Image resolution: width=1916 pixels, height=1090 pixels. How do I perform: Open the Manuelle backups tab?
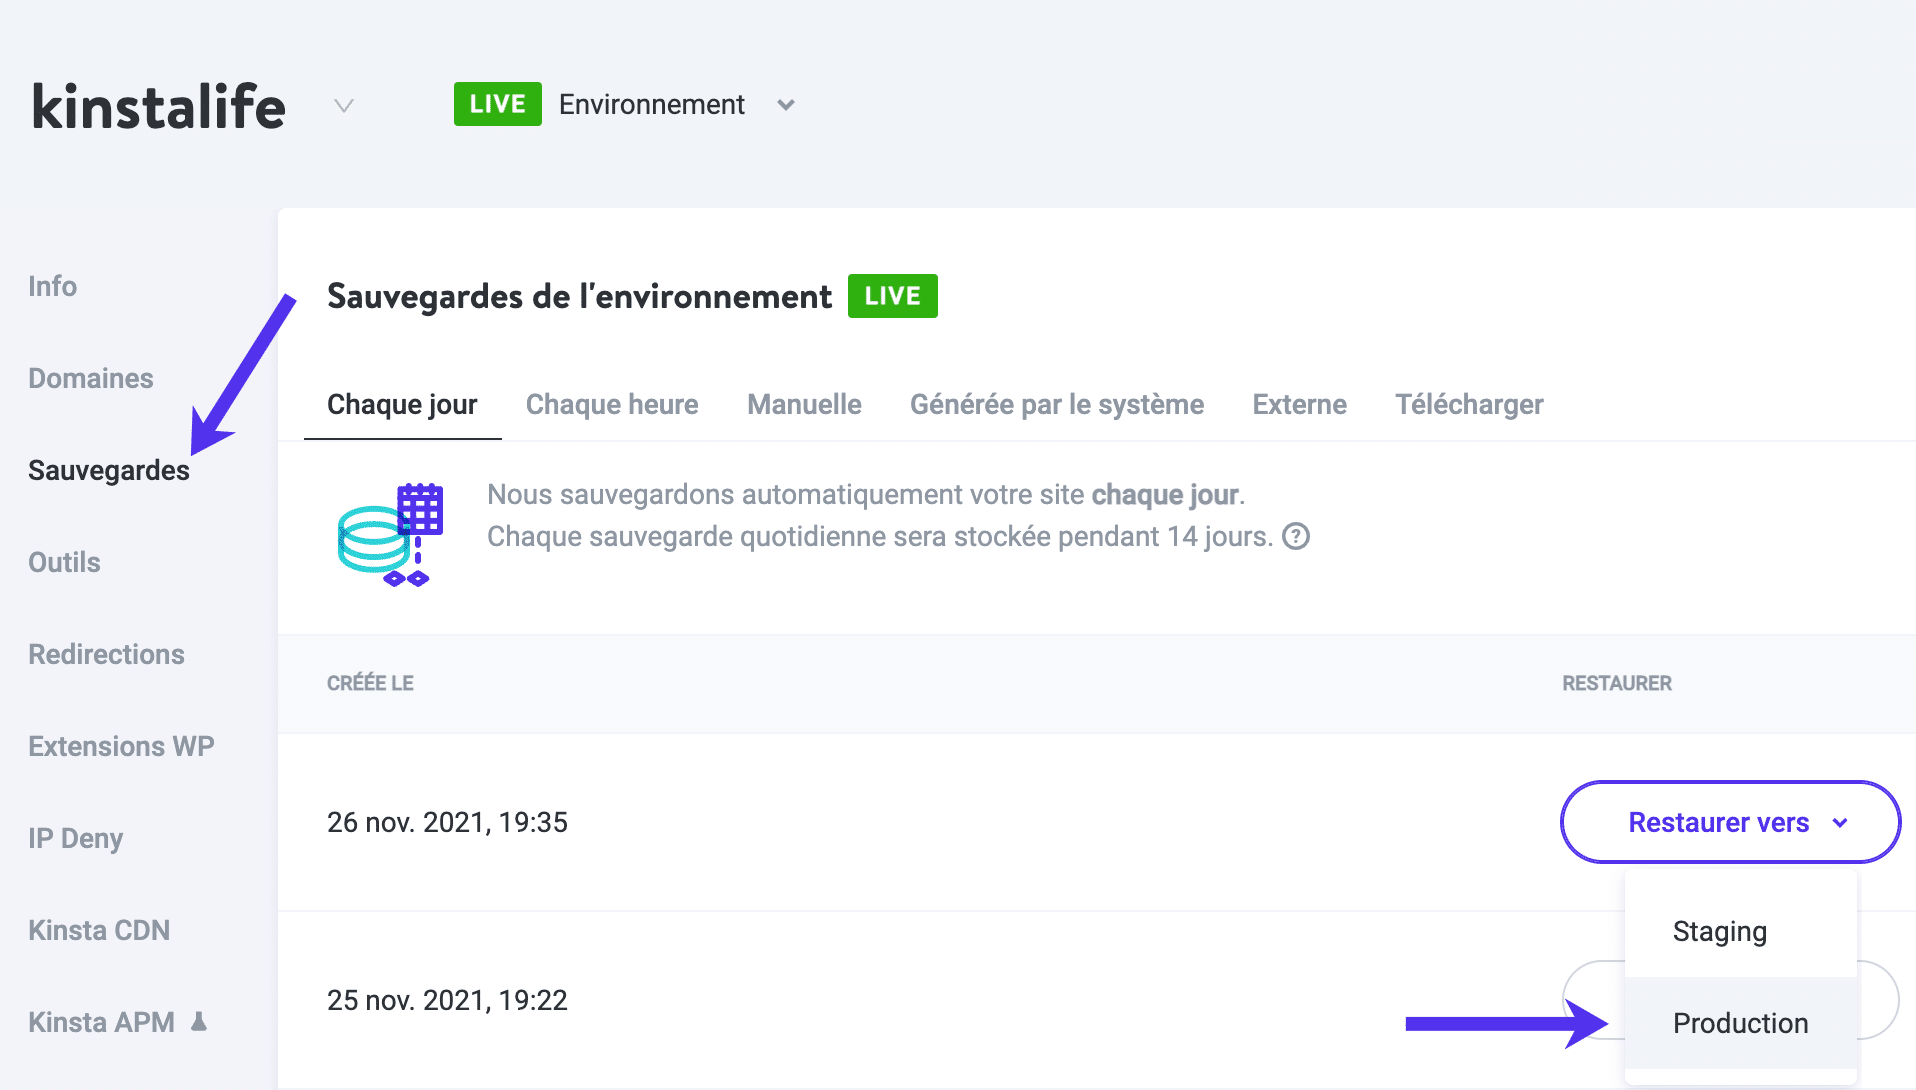[803, 404]
